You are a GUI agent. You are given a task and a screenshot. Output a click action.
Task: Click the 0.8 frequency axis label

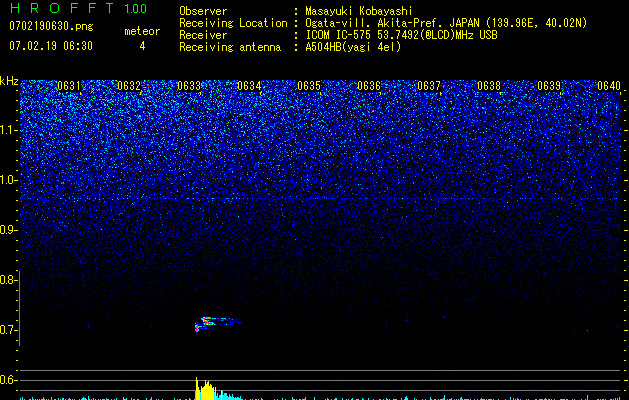(x=8, y=280)
